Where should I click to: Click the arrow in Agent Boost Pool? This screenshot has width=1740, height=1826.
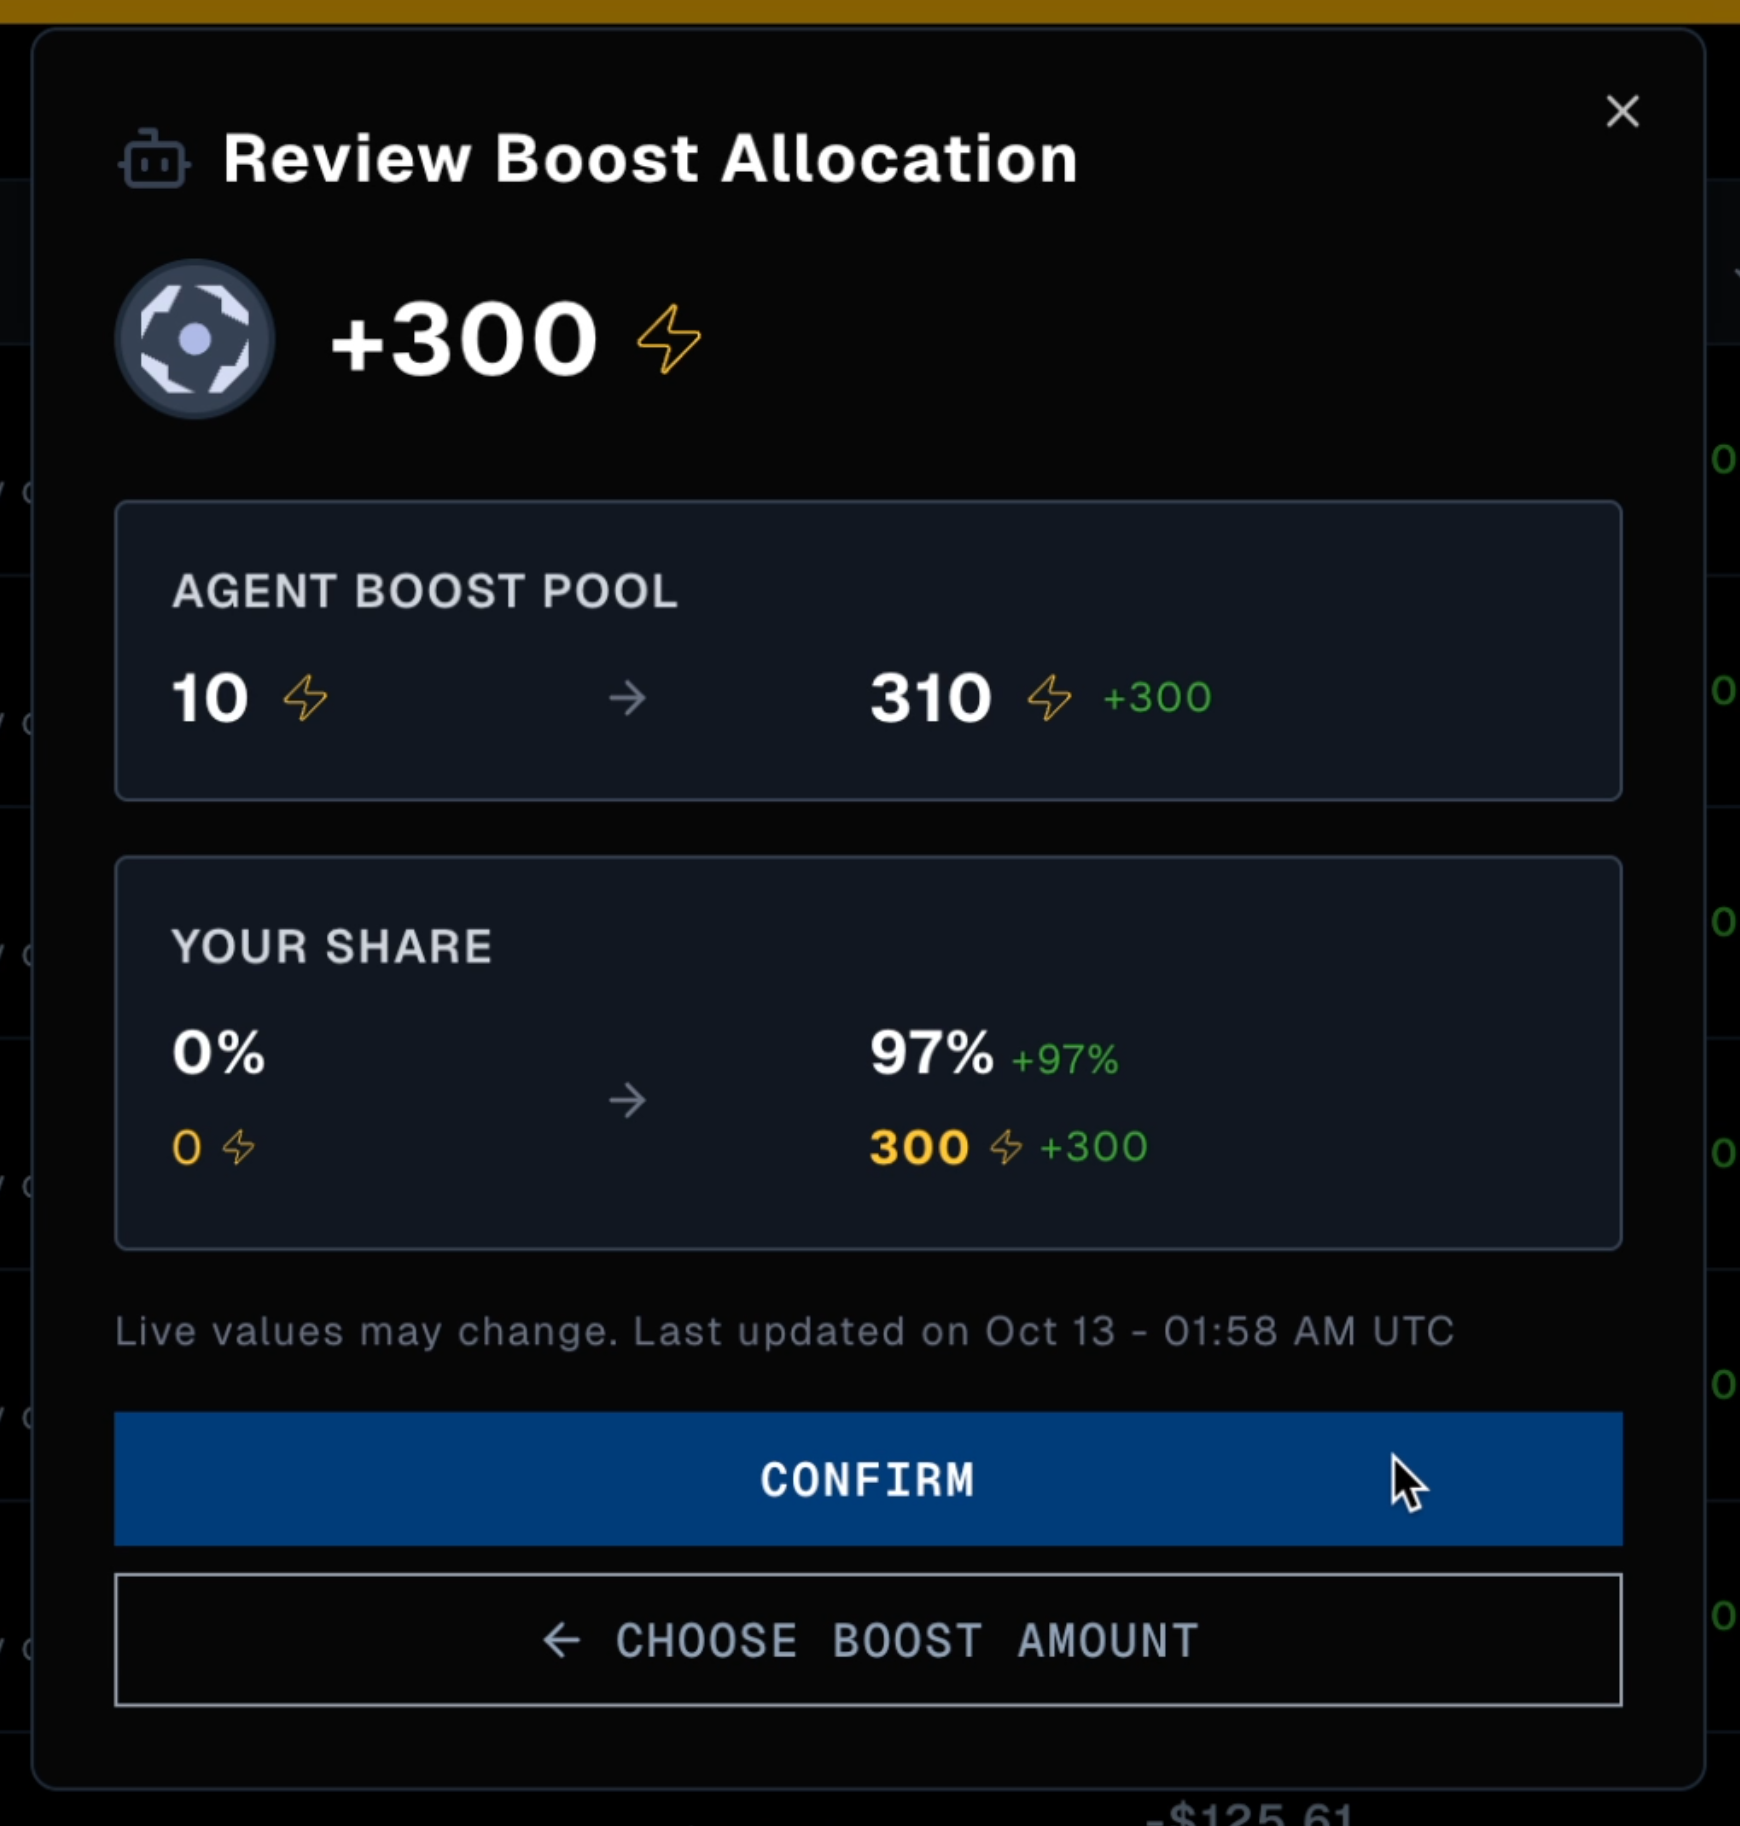[x=628, y=697]
